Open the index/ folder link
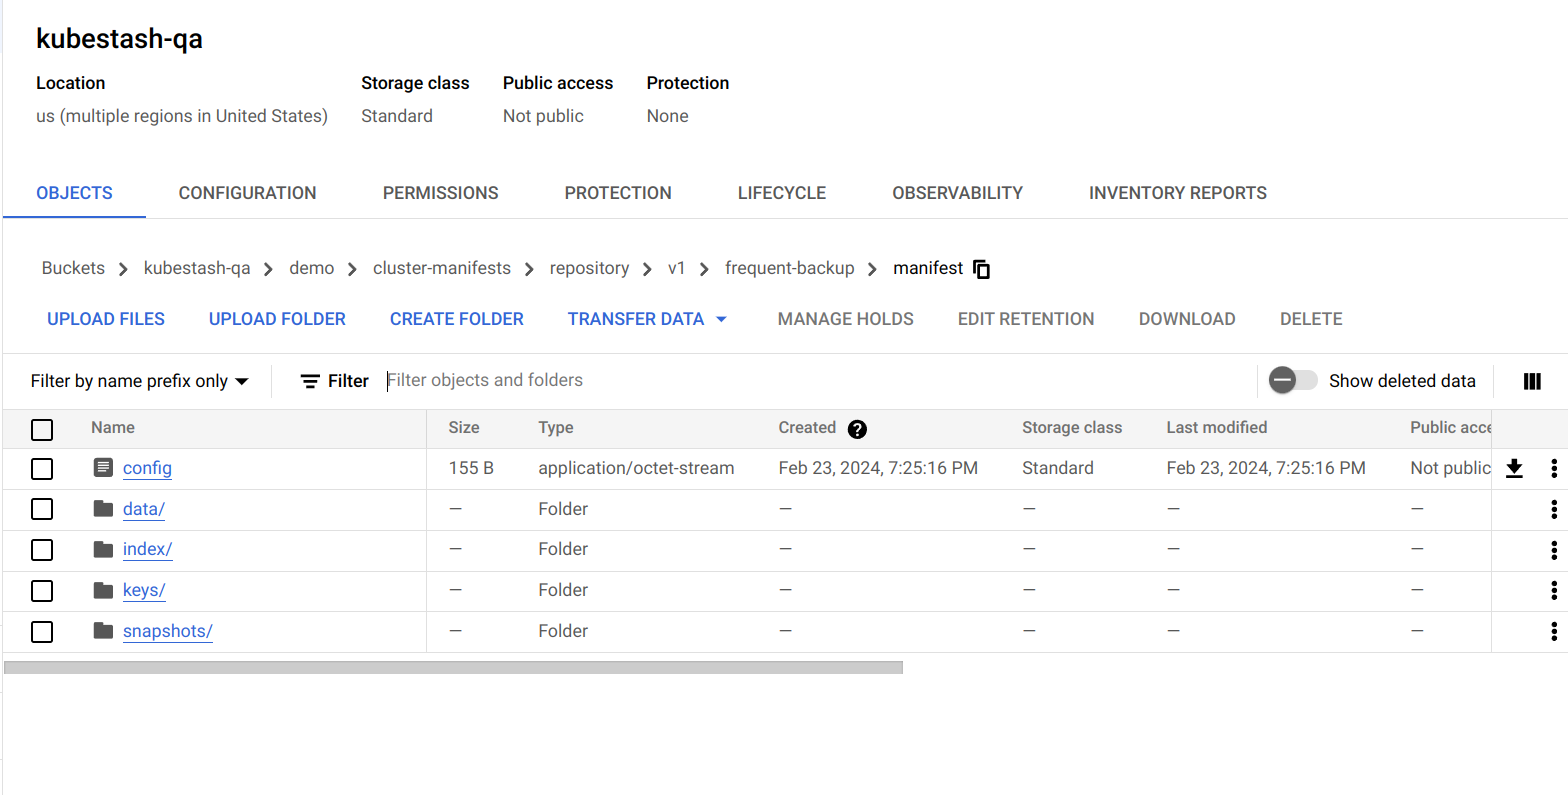The image size is (1568, 795). (x=147, y=549)
